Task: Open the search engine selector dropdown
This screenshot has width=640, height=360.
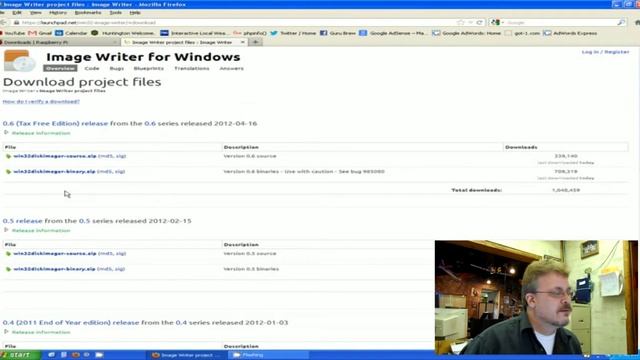Action: tap(498, 22)
